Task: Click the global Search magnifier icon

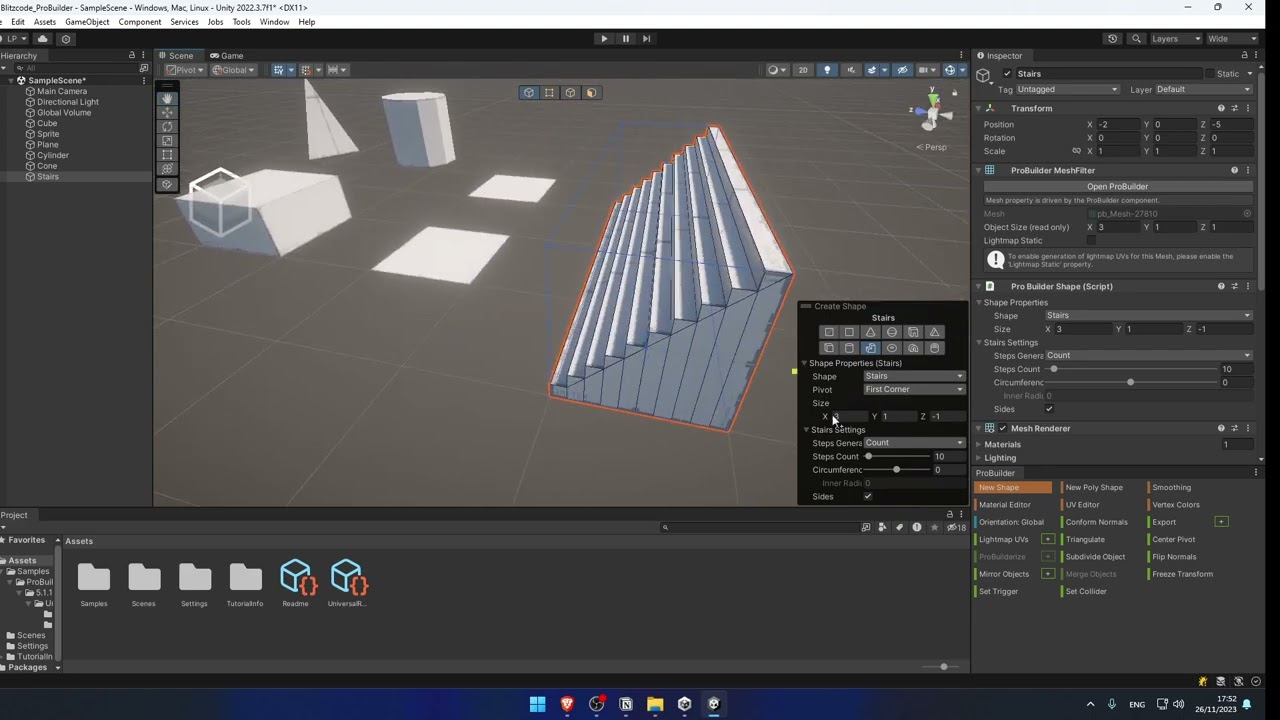Action: (1136, 39)
